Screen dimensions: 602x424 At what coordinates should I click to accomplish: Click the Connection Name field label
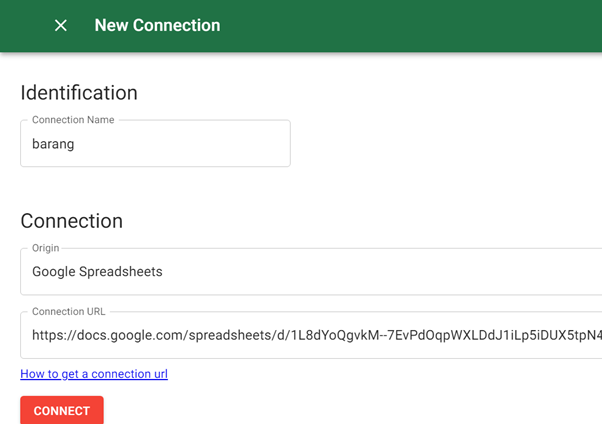coord(73,120)
